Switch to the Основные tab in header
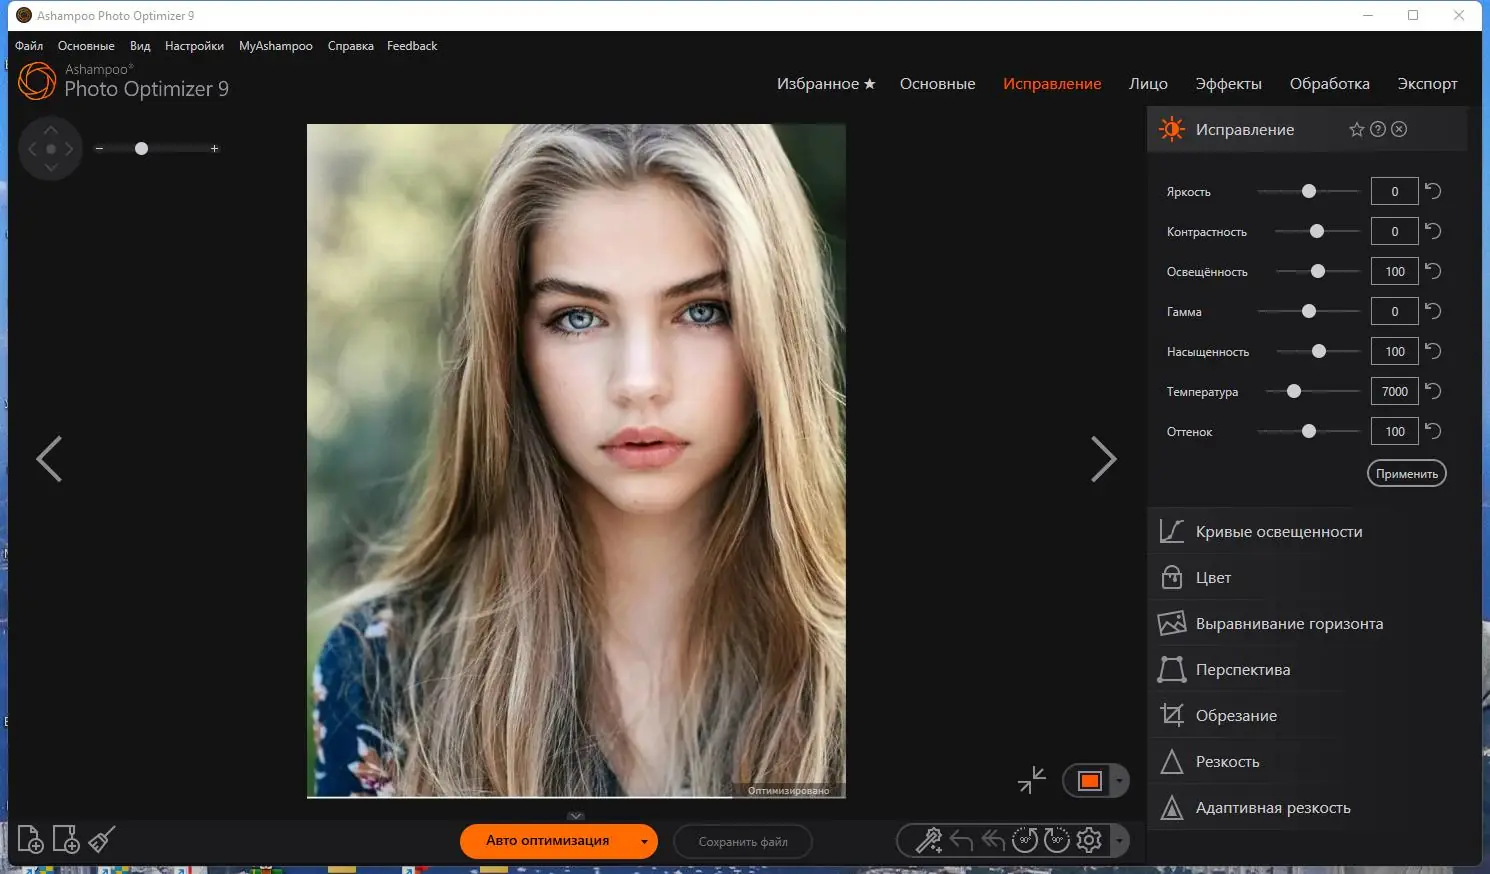The width and height of the screenshot is (1490, 874). pyautogui.click(x=937, y=84)
